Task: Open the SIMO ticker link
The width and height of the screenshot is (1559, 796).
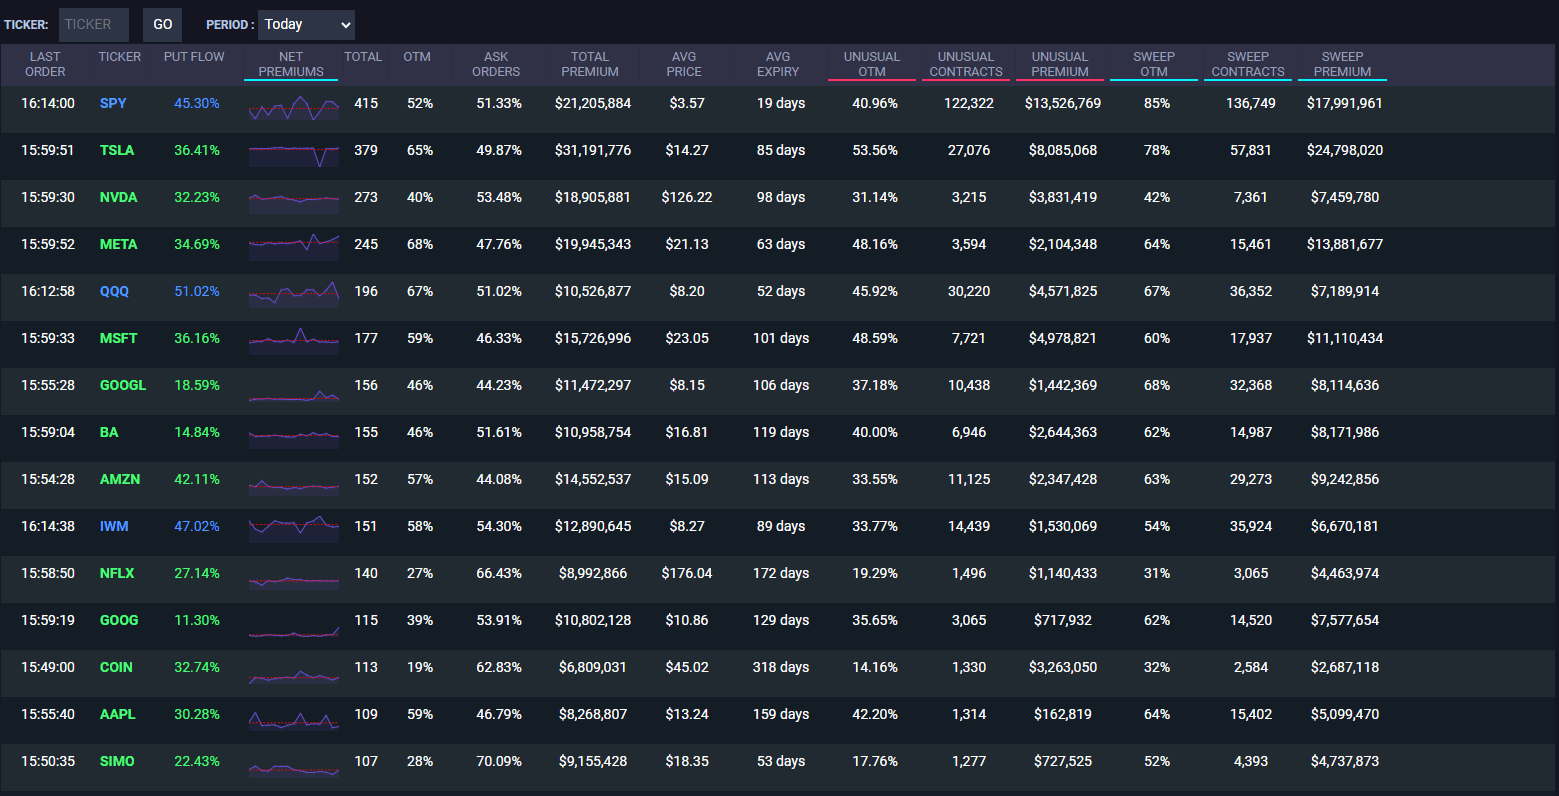Action: (x=117, y=761)
